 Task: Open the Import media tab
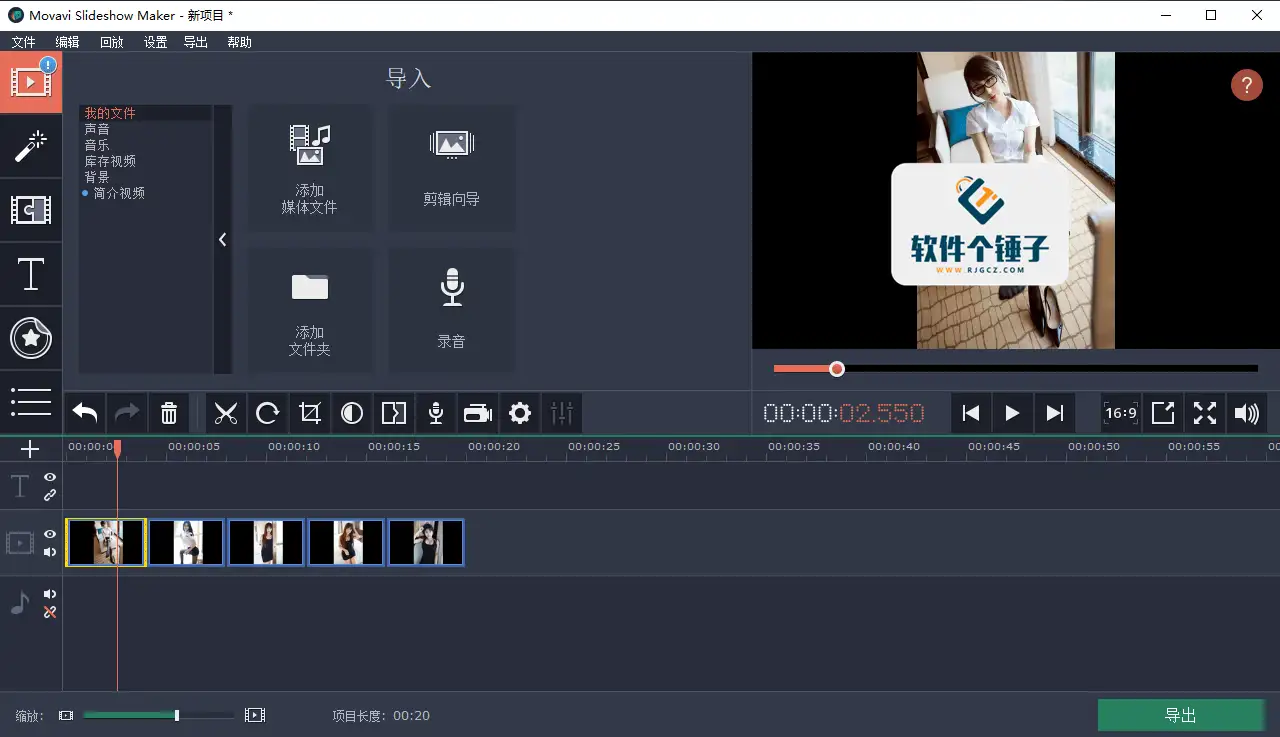tap(31, 82)
